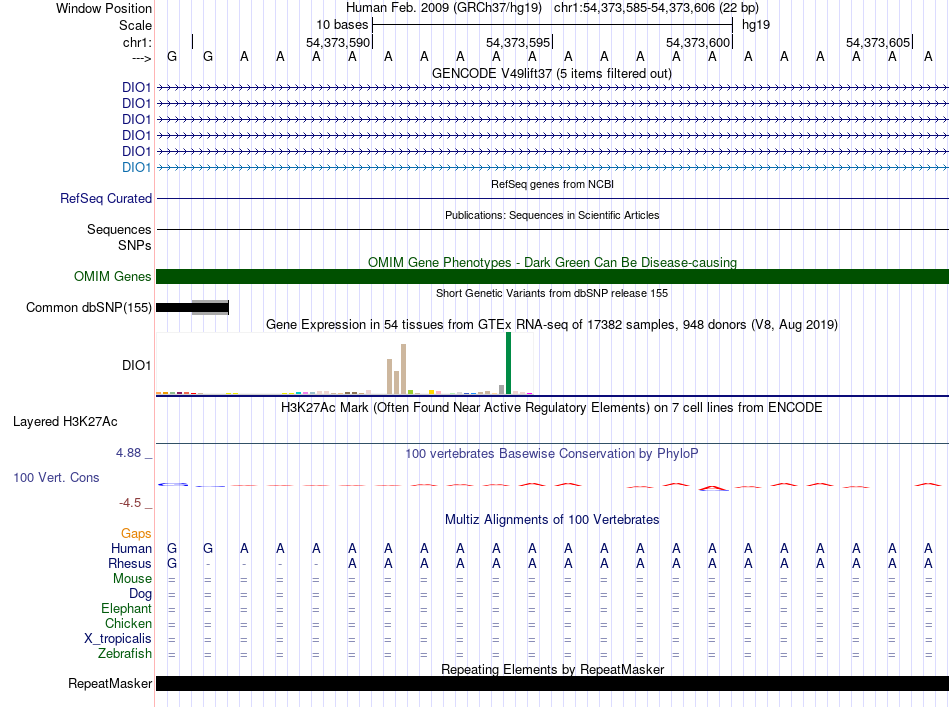Select the black RepeatMasker track bar
The height and width of the screenshot is (707, 950).
click(x=552, y=684)
